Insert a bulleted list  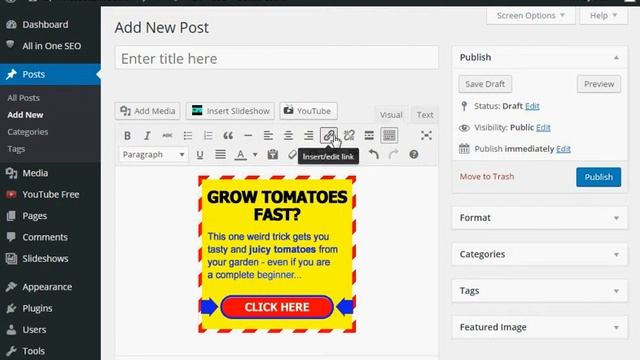pyautogui.click(x=187, y=136)
